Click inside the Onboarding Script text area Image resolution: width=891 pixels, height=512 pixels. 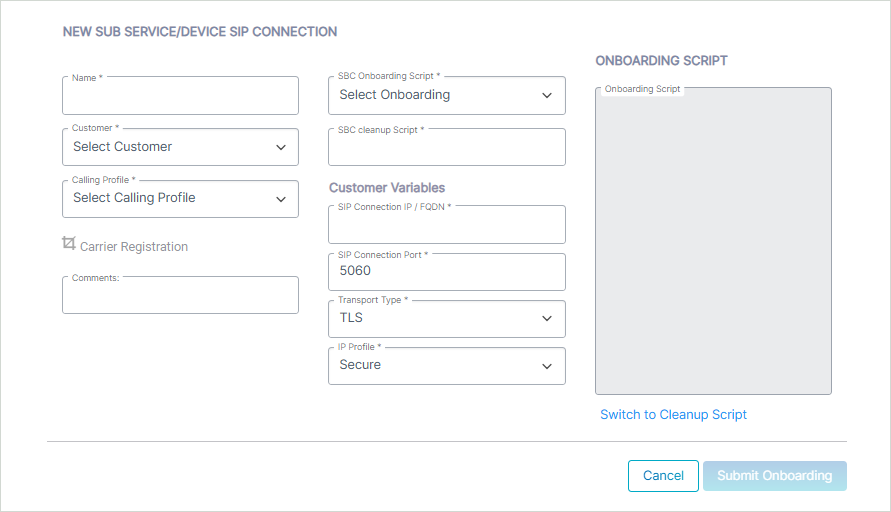click(x=713, y=241)
